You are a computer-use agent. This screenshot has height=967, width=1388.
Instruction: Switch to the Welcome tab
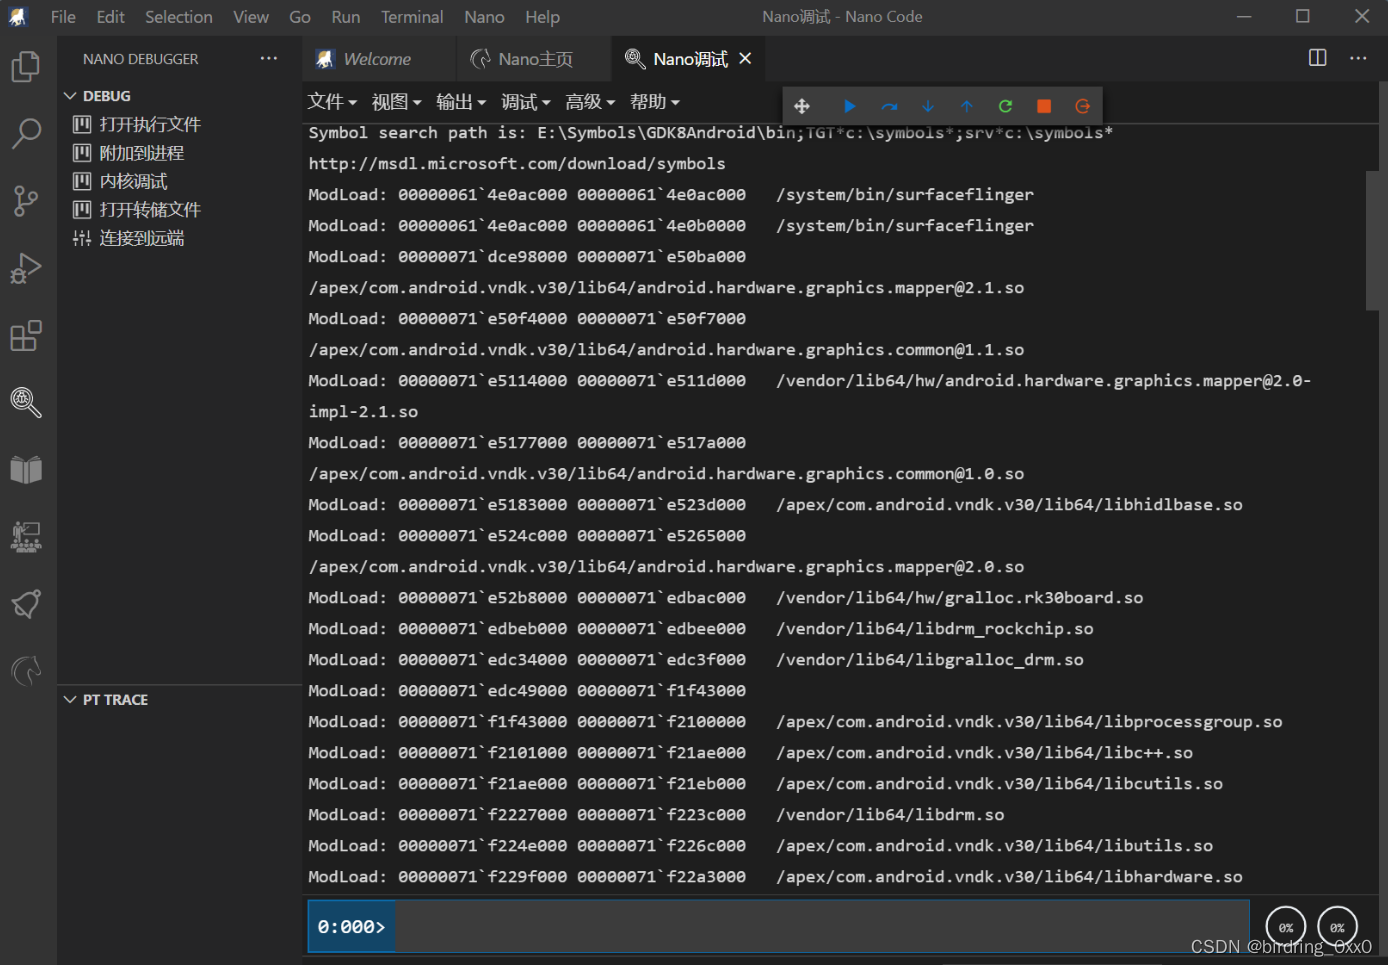pyautogui.click(x=378, y=58)
